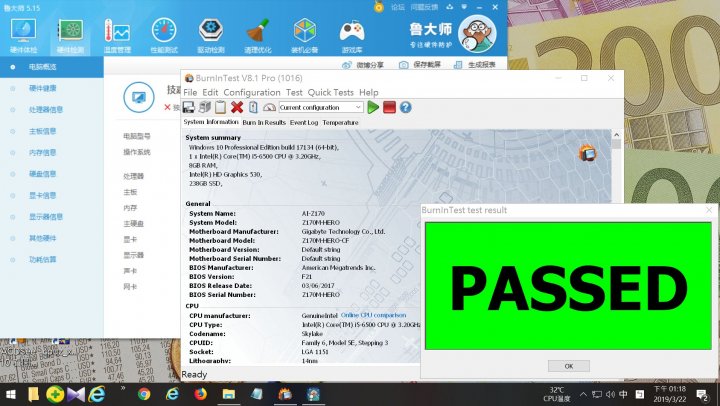
Task: Click 微博分享 share link in Ludashi
Action: [x=363, y=65]
